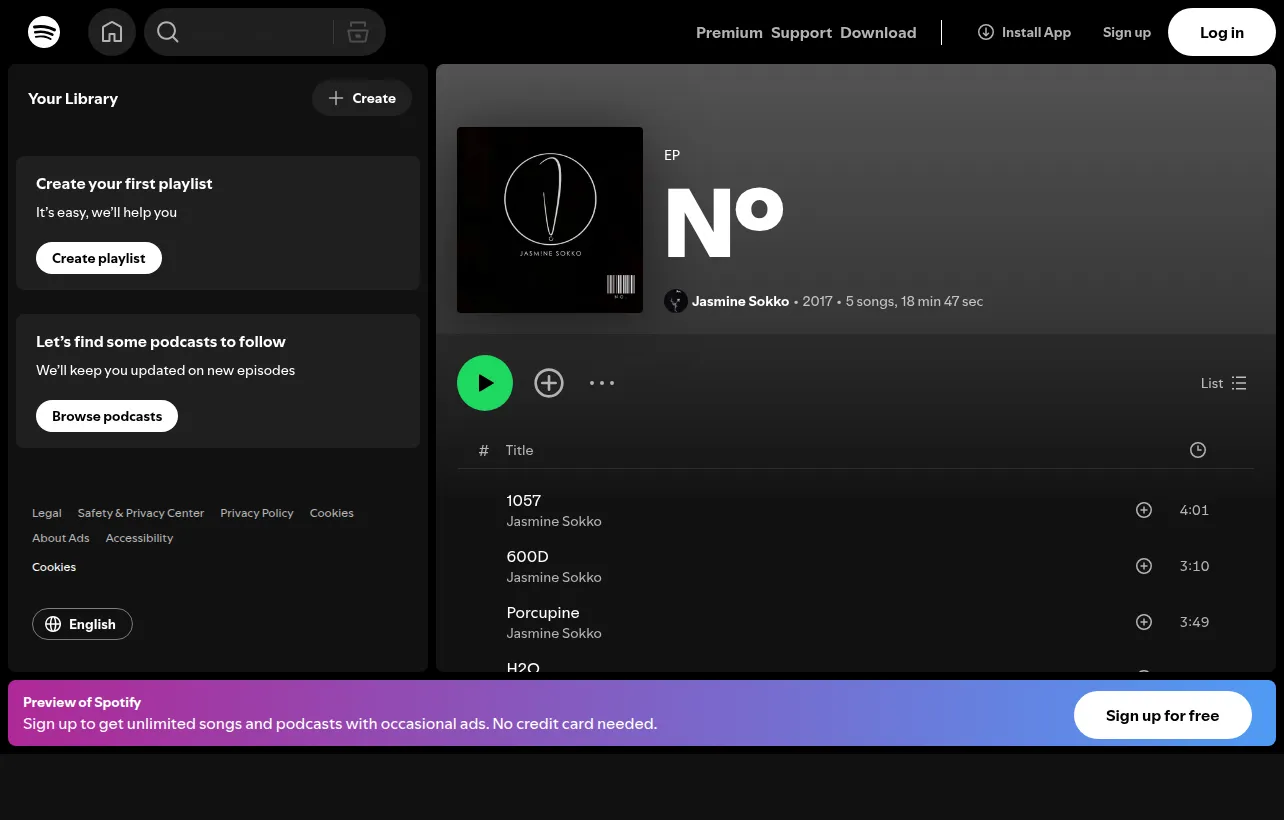The height and width of the screenshot is (820, 1284).
Task: Click the duration clock column icon
Action: [x=1198, y=450]
